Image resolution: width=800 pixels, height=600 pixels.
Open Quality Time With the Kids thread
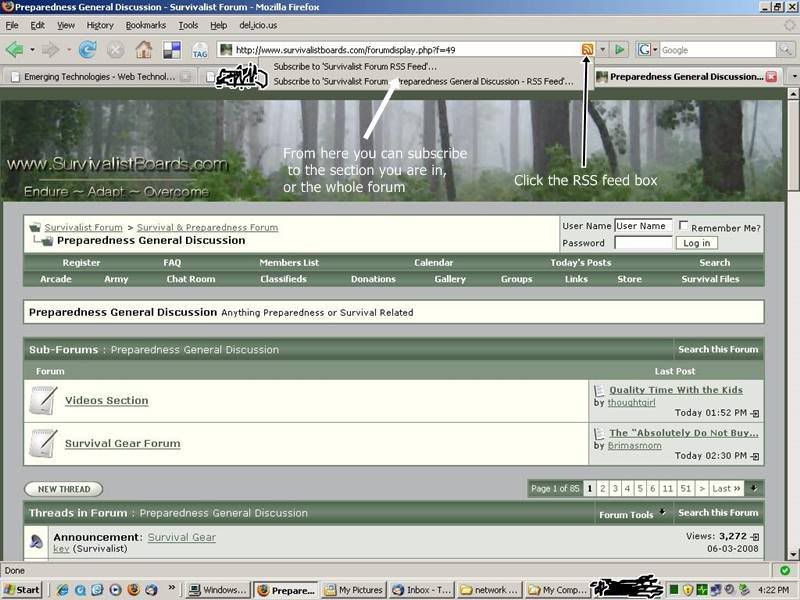pos(676,390)
